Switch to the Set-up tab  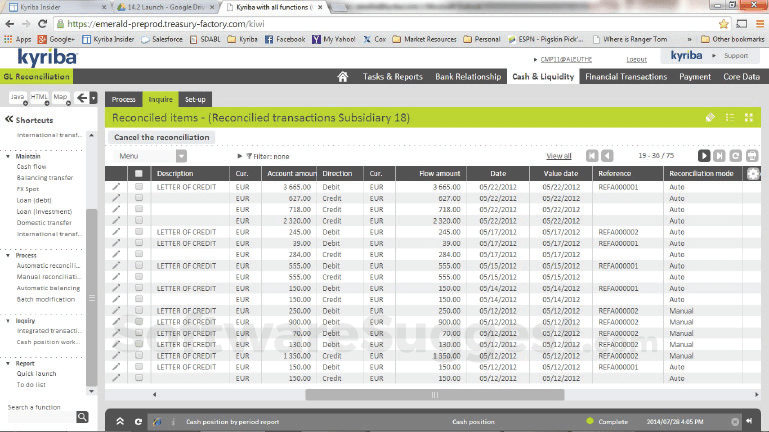[194, 99]
